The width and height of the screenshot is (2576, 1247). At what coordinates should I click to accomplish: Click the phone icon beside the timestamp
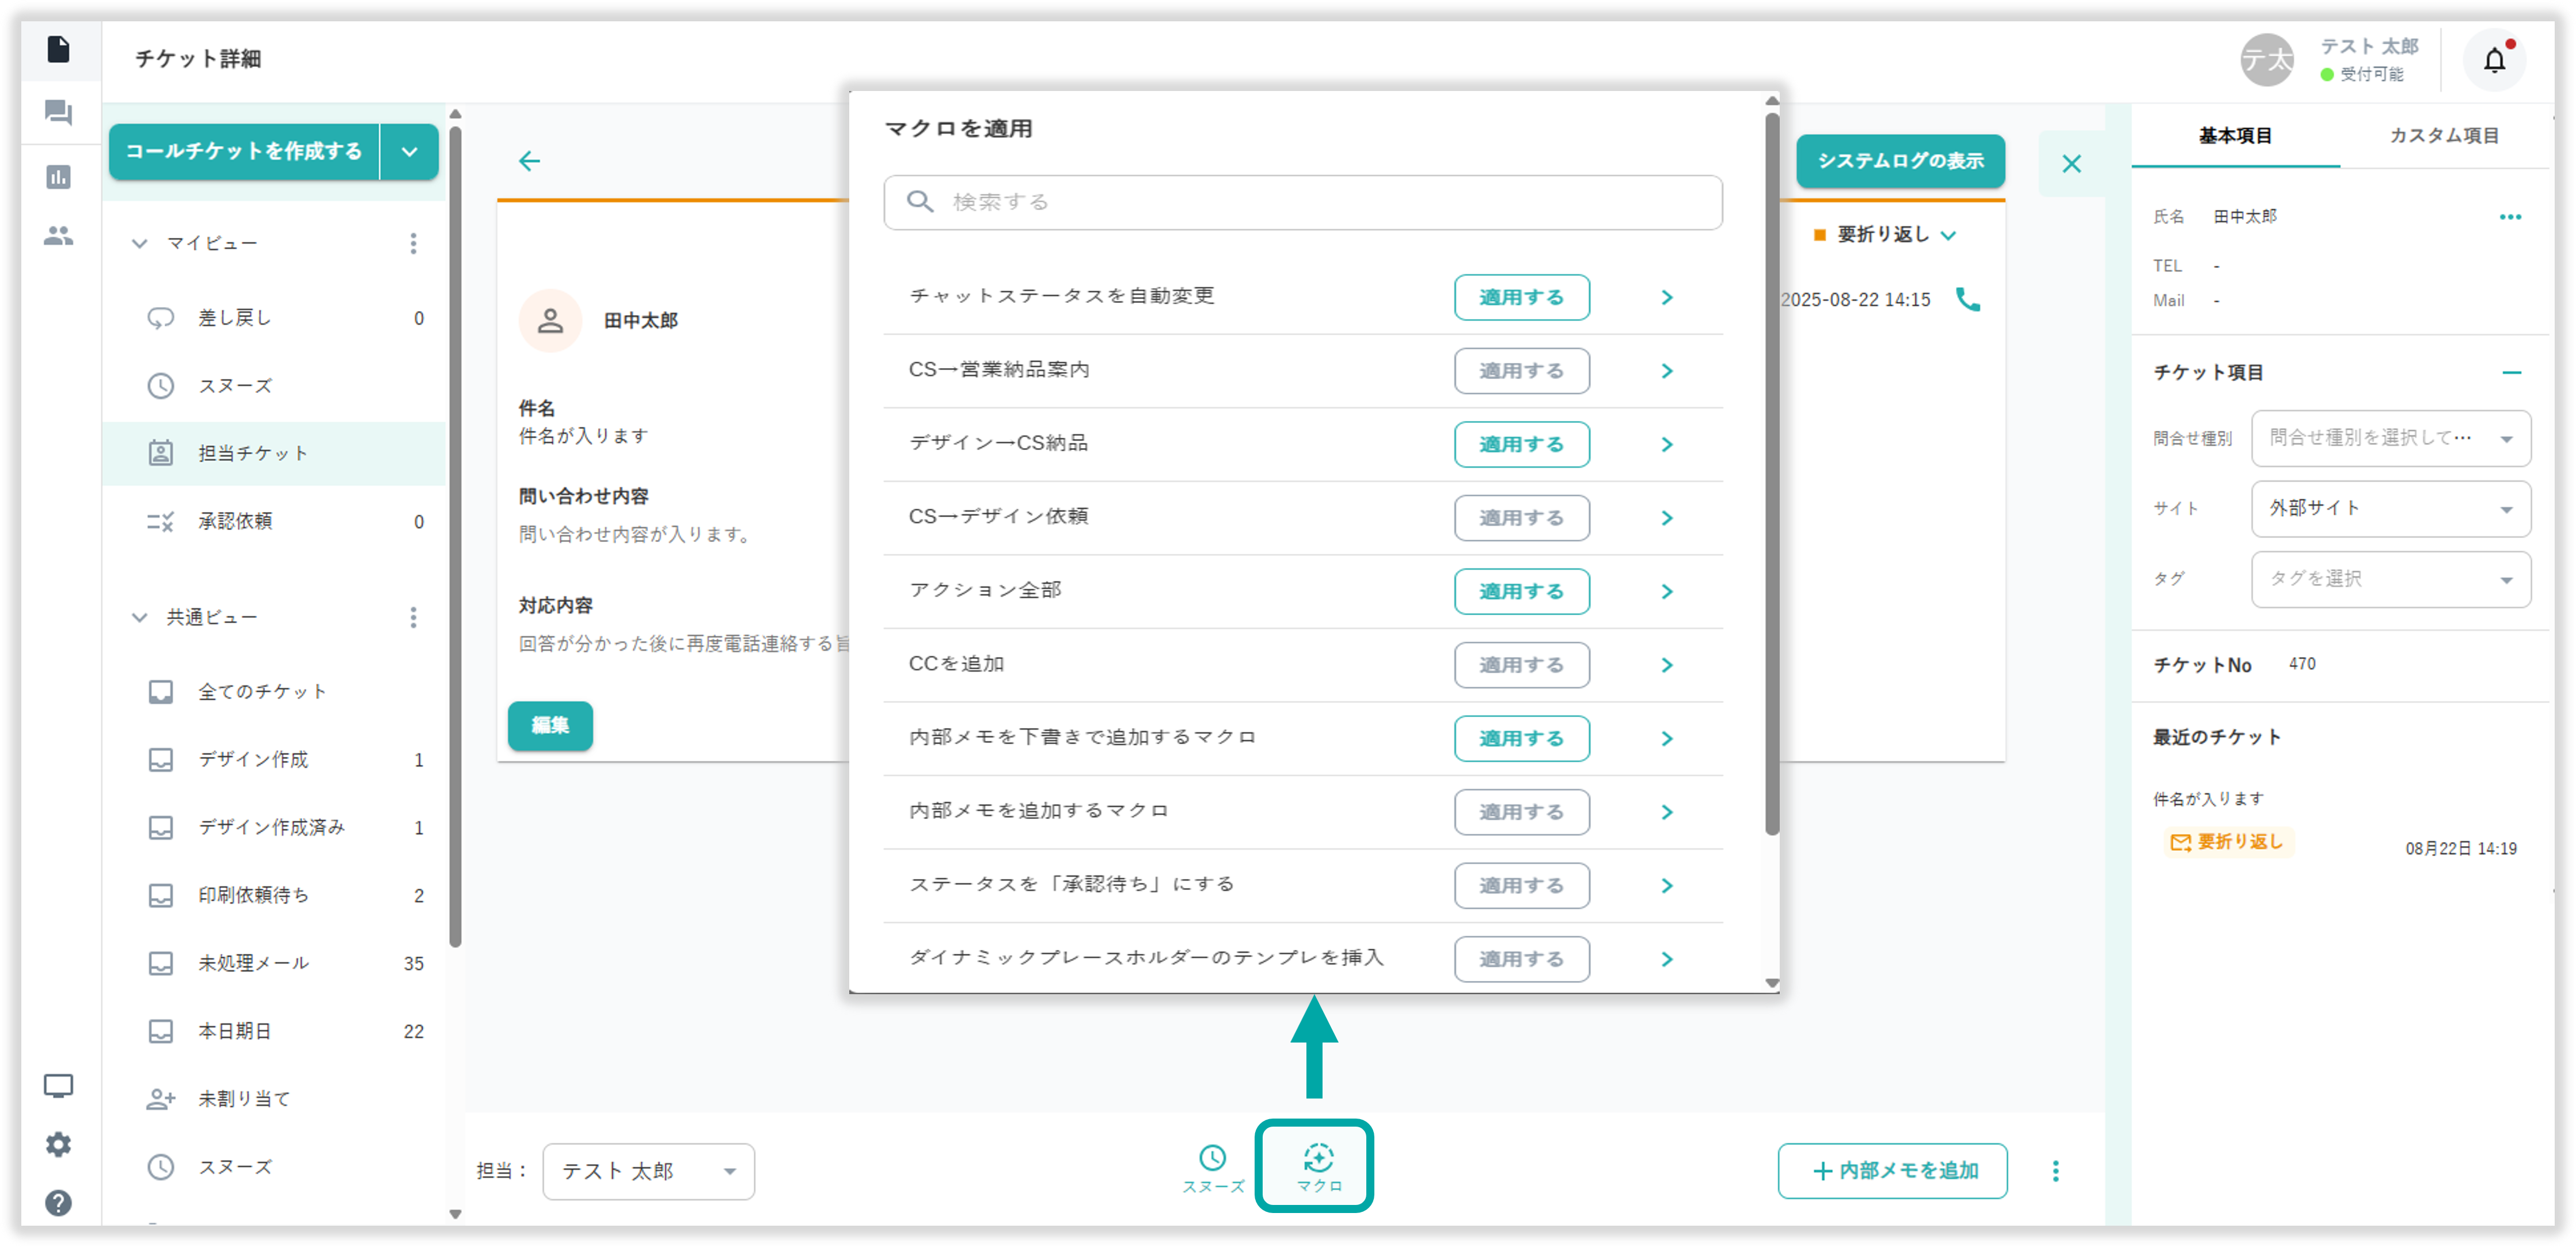(x=1967, y=299)
